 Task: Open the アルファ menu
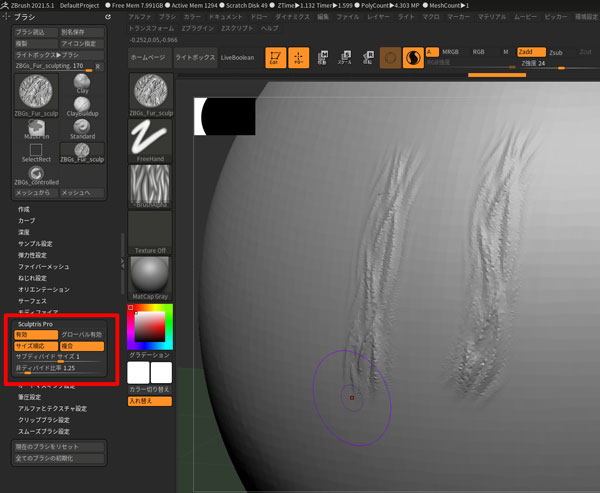pos(140,17)
